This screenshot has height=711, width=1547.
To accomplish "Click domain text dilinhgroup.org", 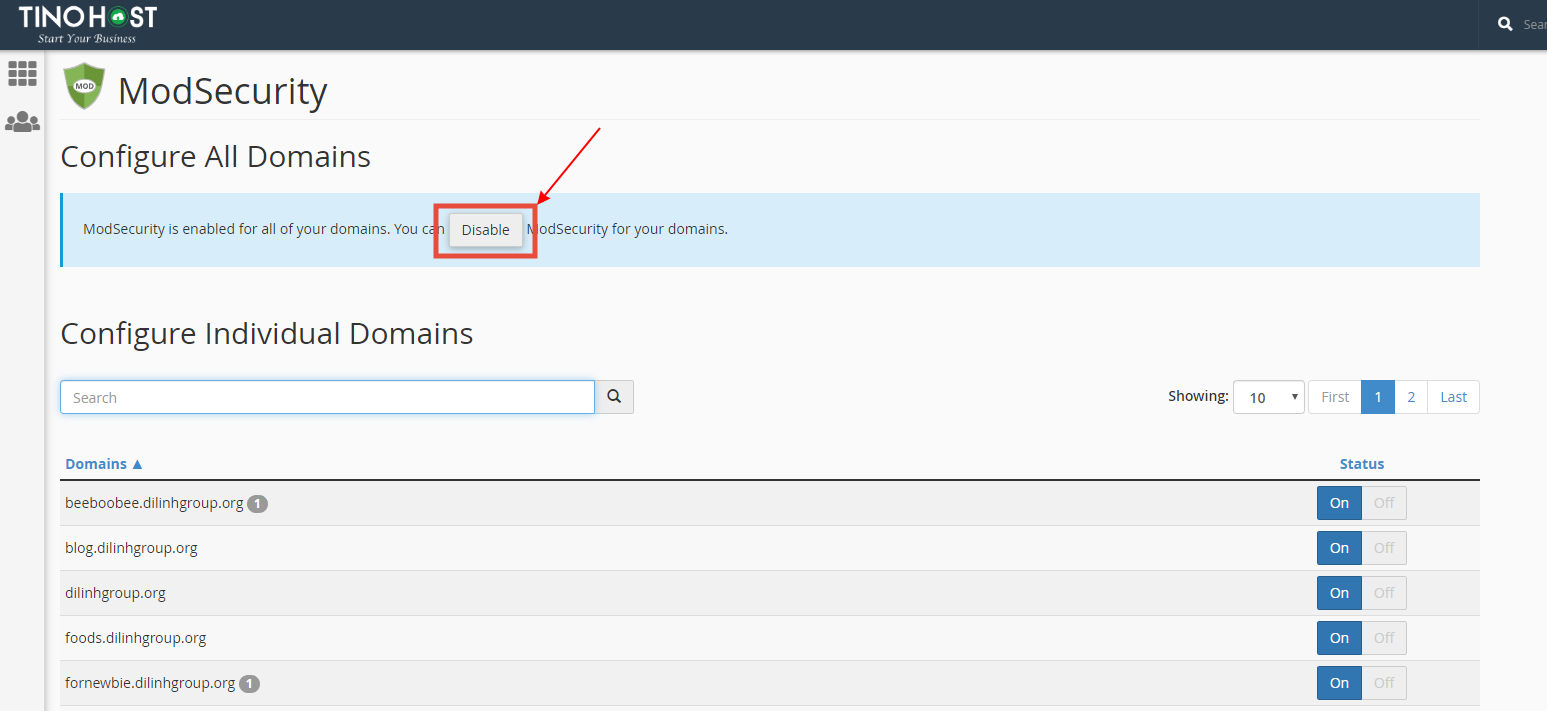I will [x=115, y=593].
